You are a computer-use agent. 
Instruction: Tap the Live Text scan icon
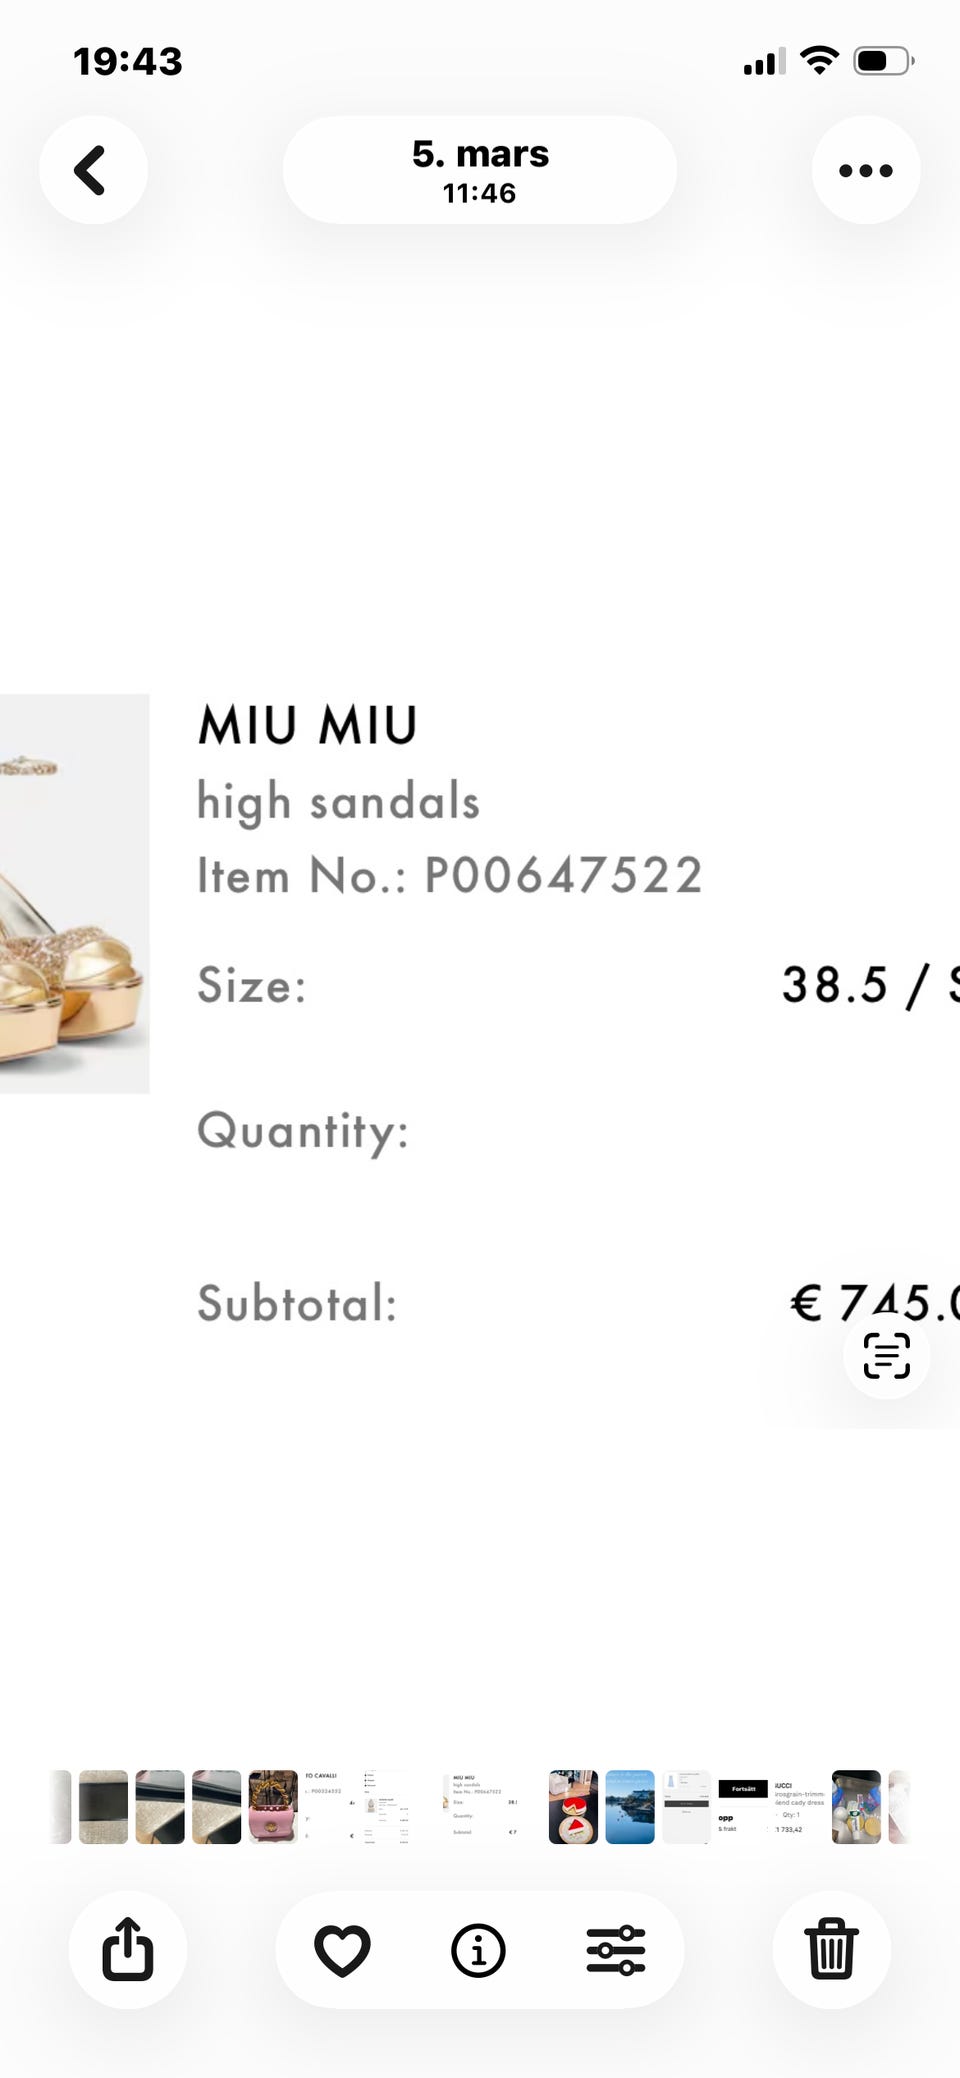[x=886, y=1355]
